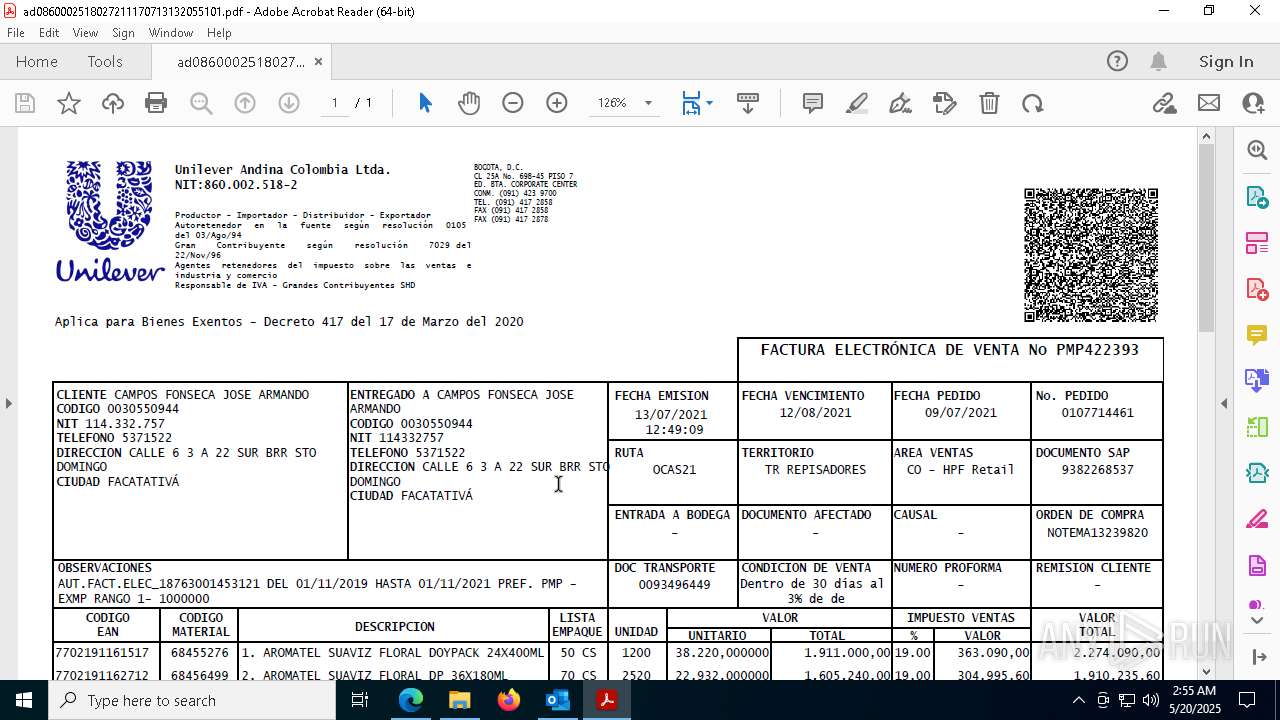
Task: Collapse the right tools pane with the arrow-bar icon
Action: [x=1257, y=657]
